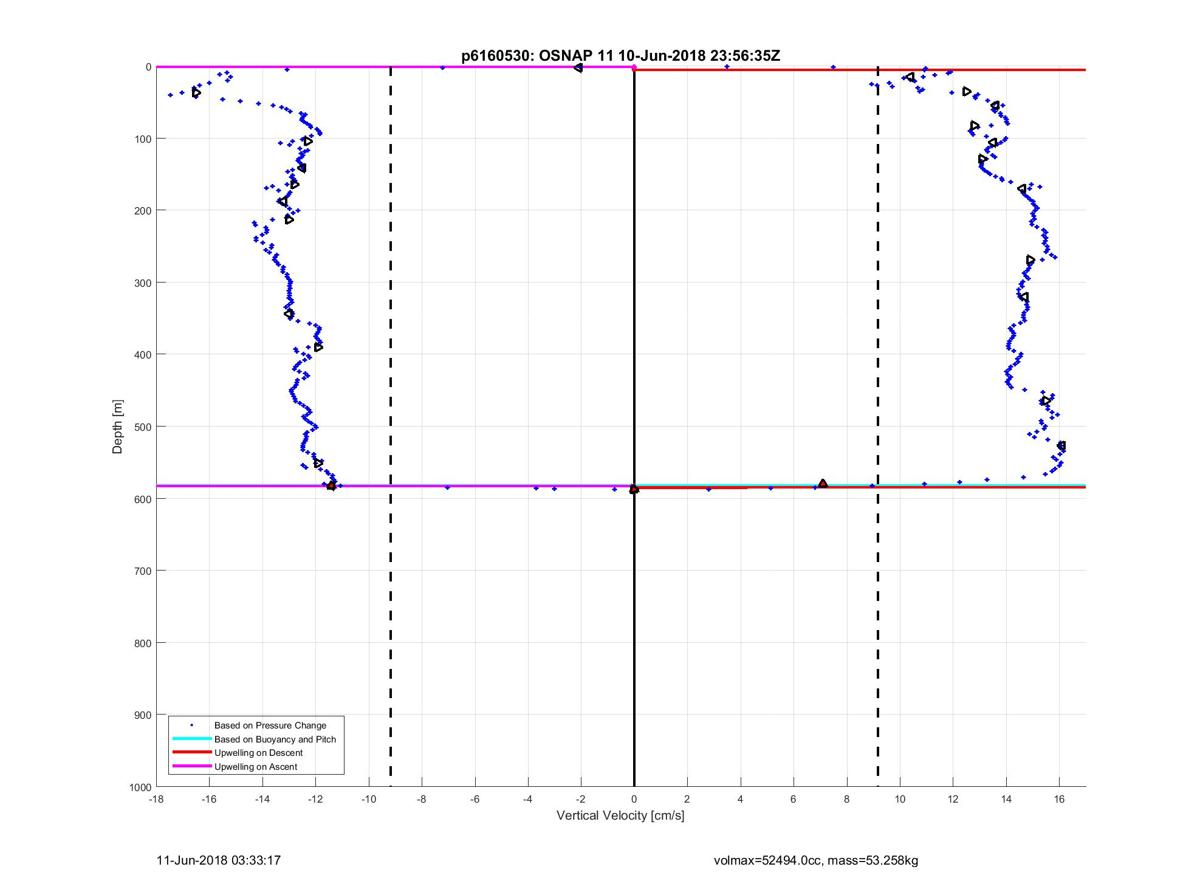The image size is (1200, 885).
Task: Click velocity axis tick label -6
Action: [474, 799]
